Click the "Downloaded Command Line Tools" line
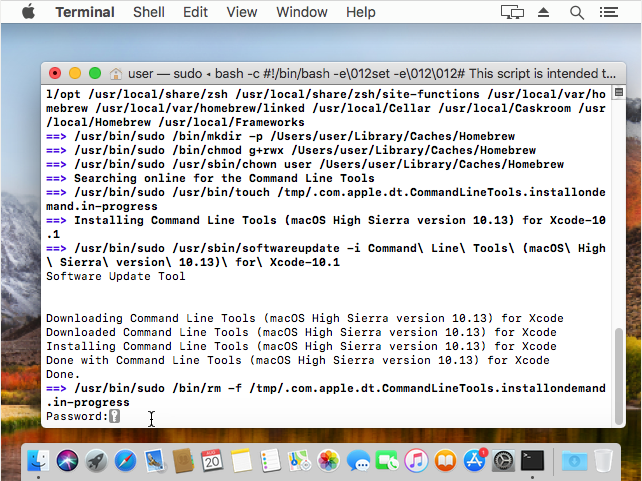The image size is (642, 481). point(301,332)
